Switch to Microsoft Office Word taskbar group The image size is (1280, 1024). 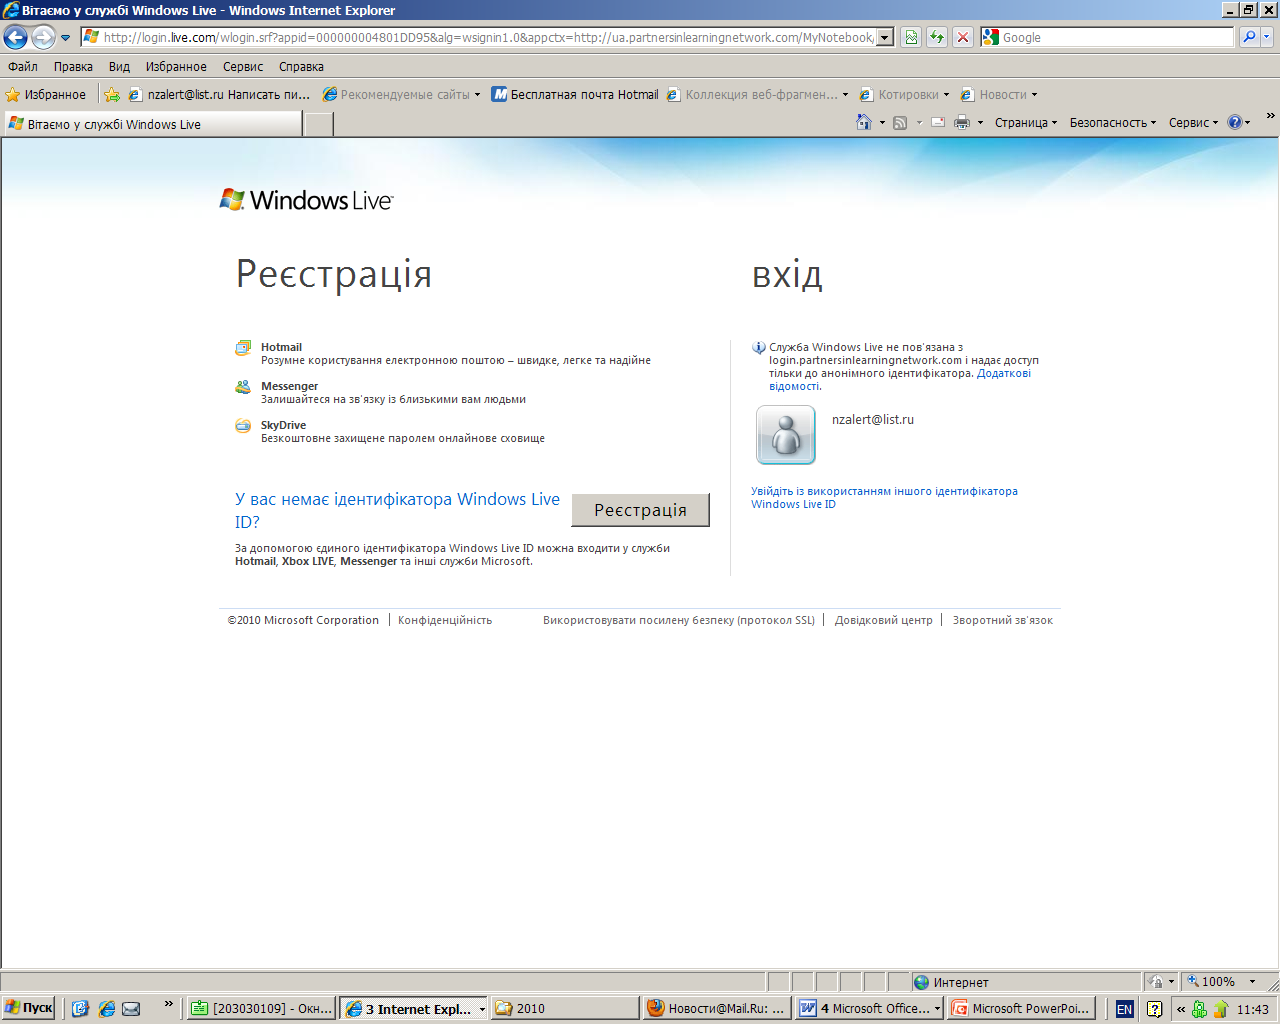(869, 1008)
